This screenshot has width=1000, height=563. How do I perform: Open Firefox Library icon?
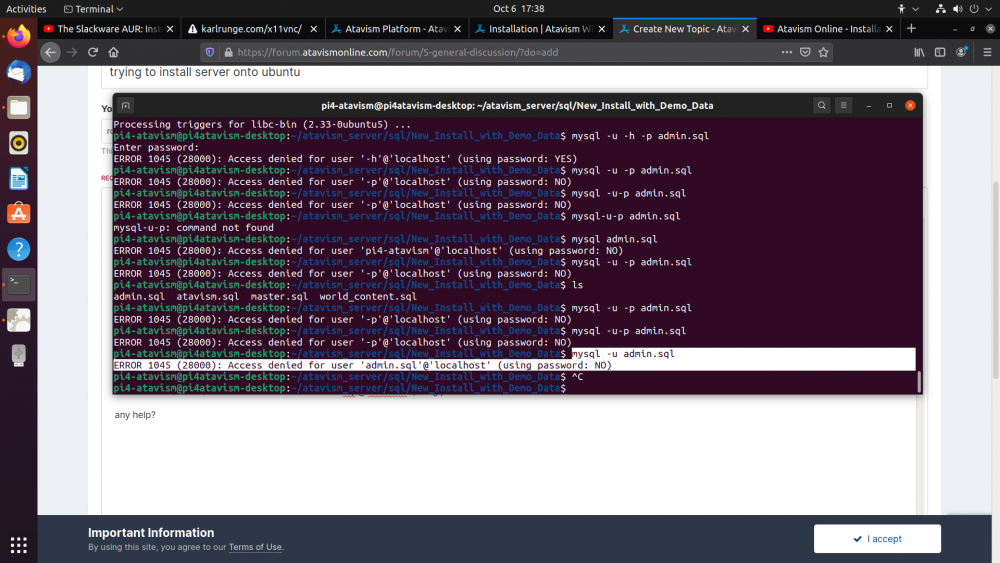(919, 52)
